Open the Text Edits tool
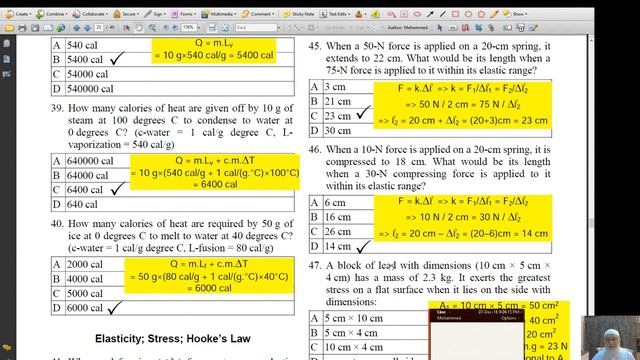Screen dimensions: 640x360 335,14
